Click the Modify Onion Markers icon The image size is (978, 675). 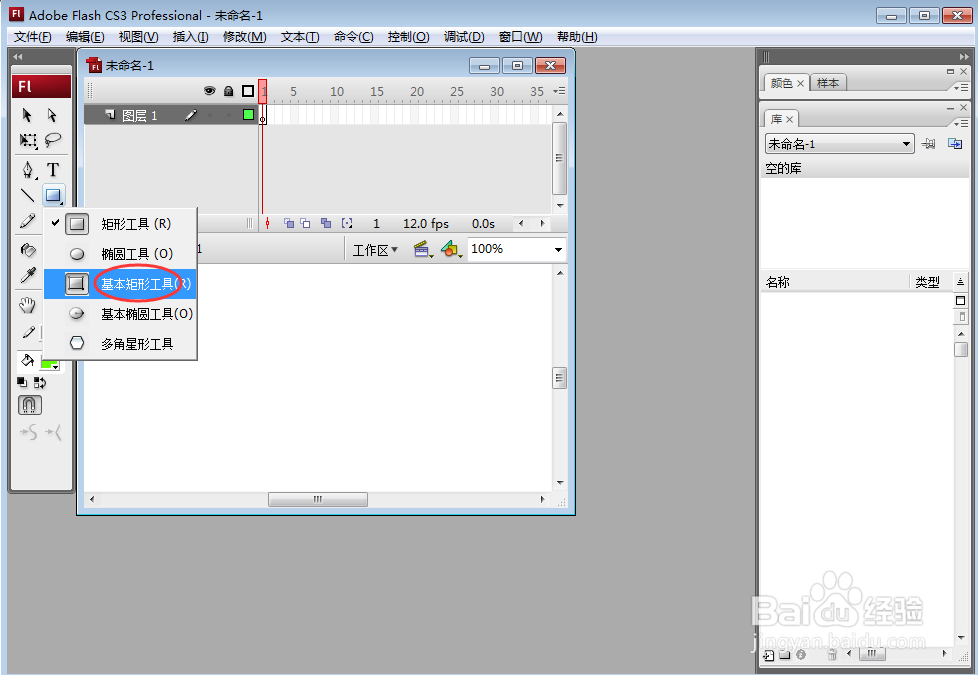[347, 223]
